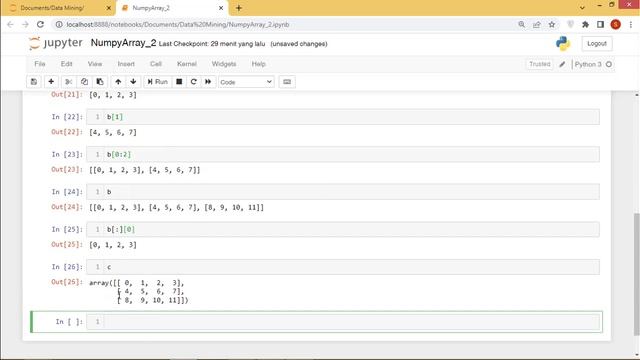Go forward in browser history
Viewport: 640px width, 360px height.
pos(25,24)
